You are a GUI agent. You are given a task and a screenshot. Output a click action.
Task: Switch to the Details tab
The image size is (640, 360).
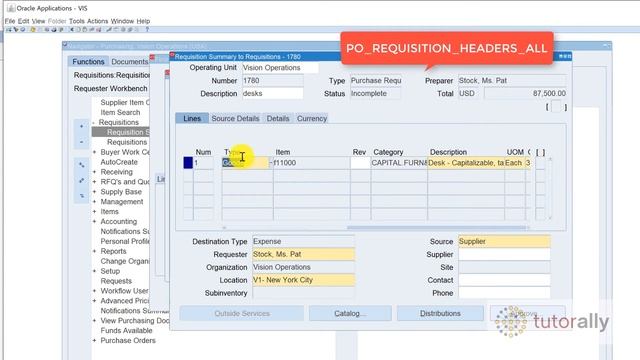coord(278,118)
